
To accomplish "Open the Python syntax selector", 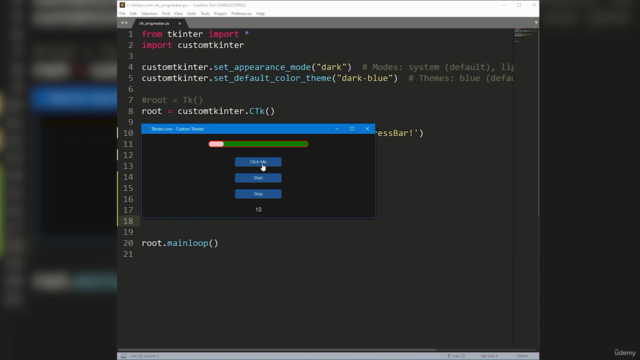I will (x=522, y=356).
